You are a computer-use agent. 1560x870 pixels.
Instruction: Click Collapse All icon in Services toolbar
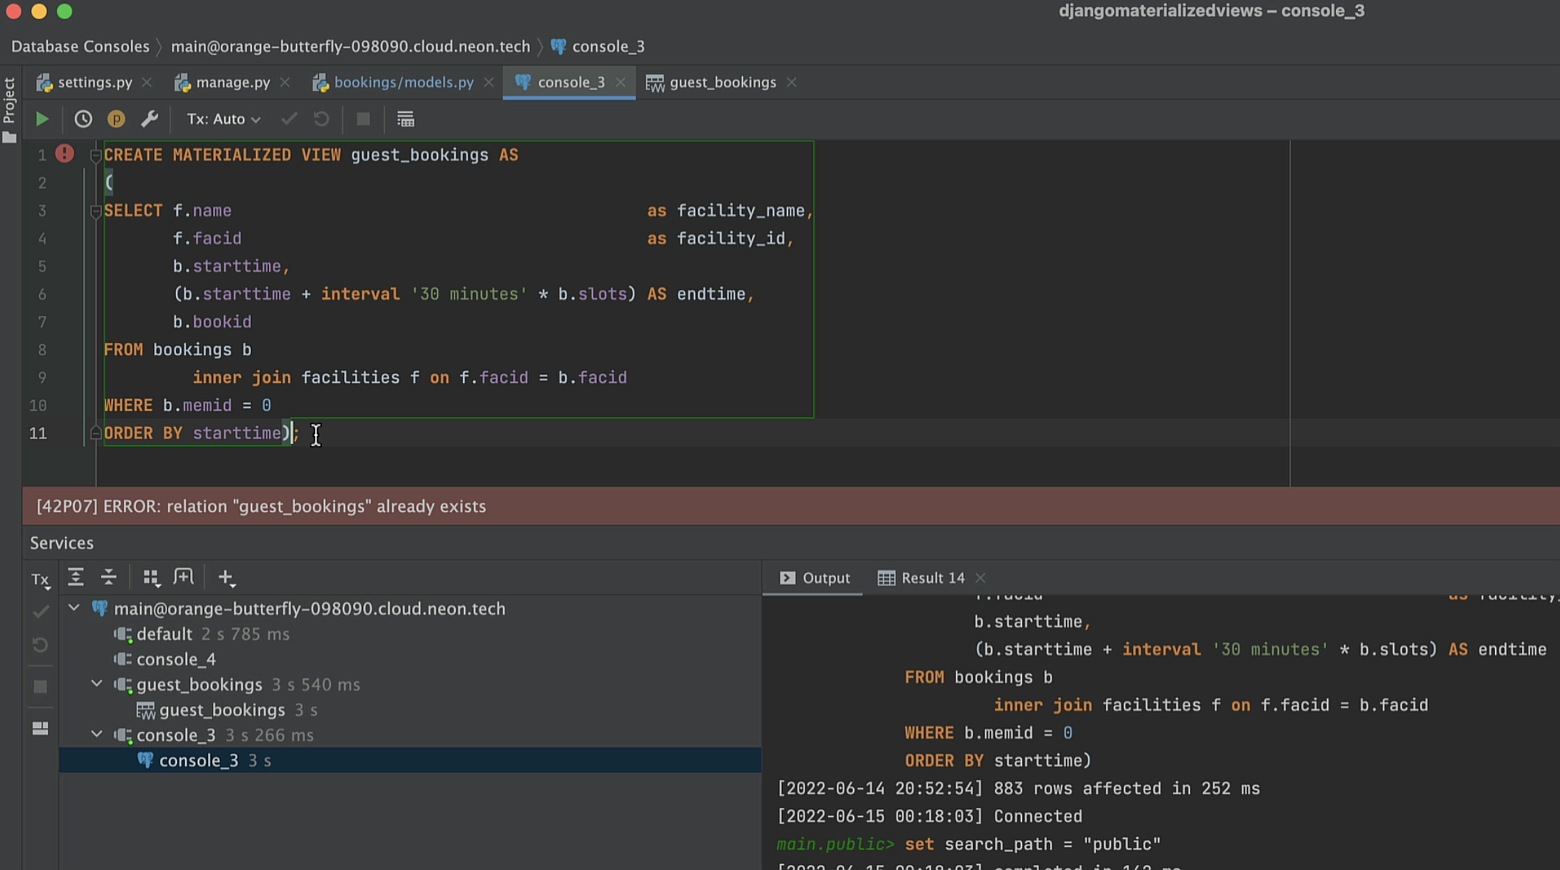pos(109,577)
